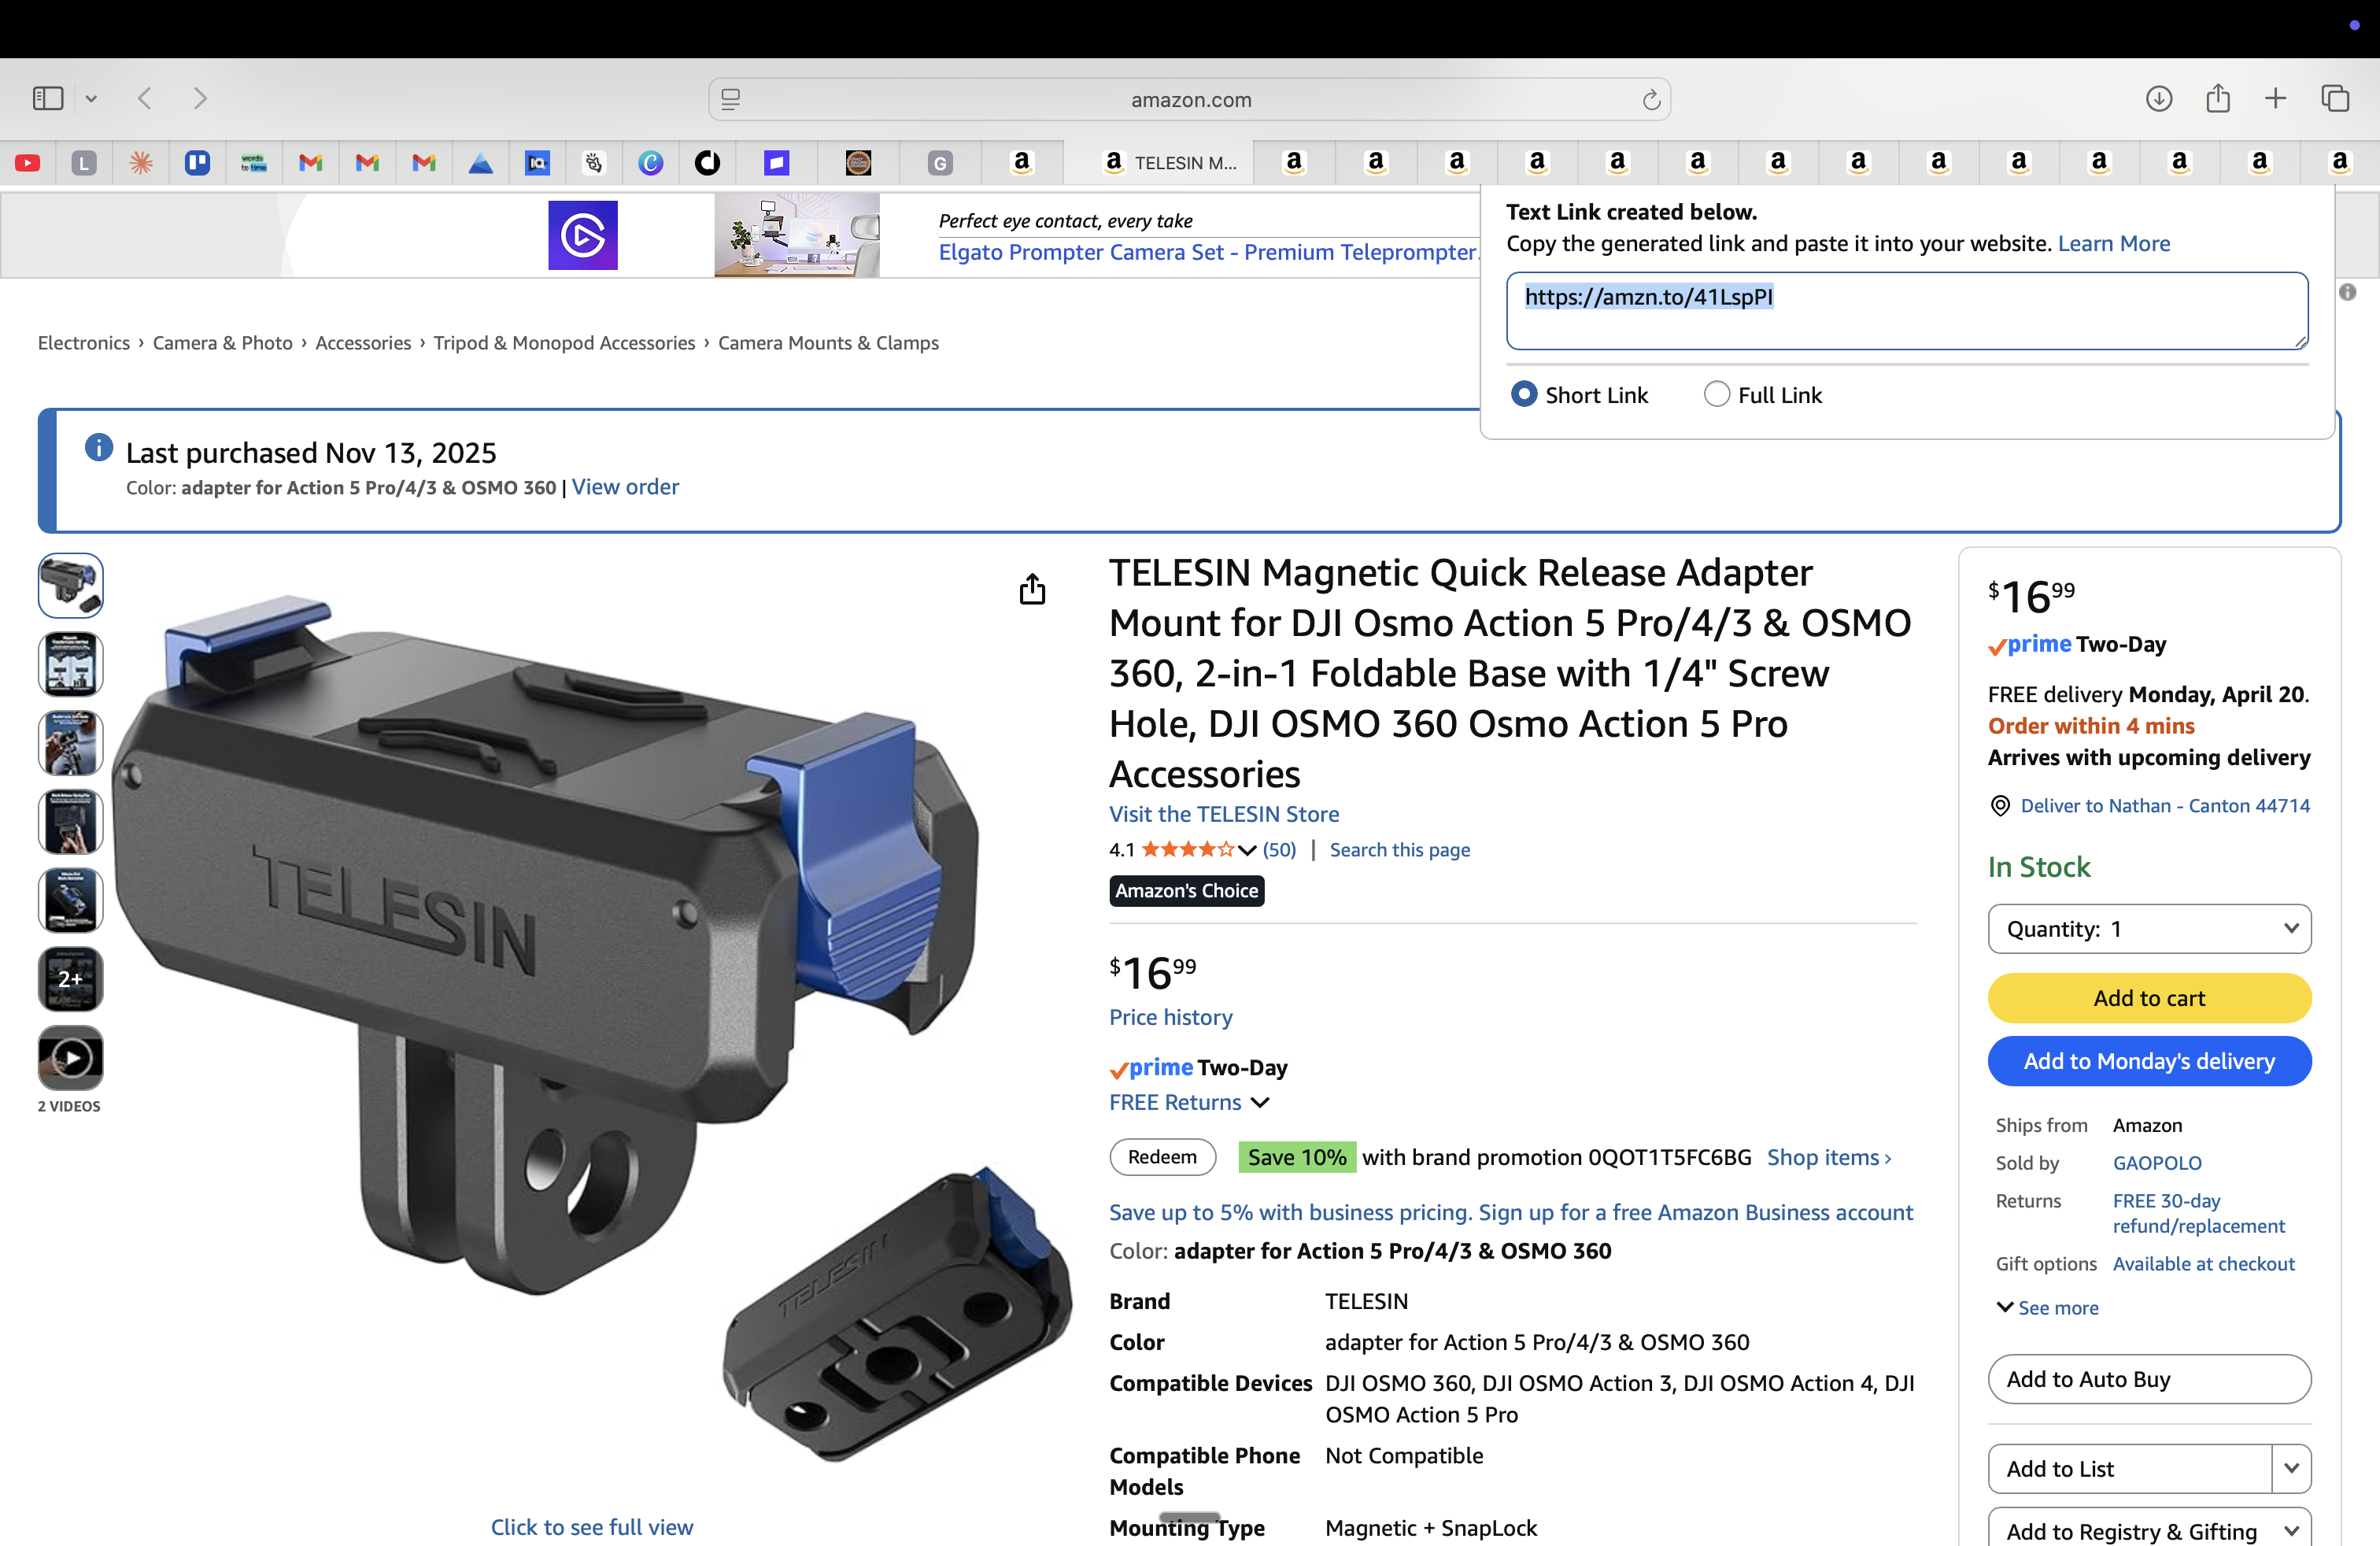Open the Crazy Amazing Designs pinned tab
The image size is (2380, 1546).
point(858,162)
